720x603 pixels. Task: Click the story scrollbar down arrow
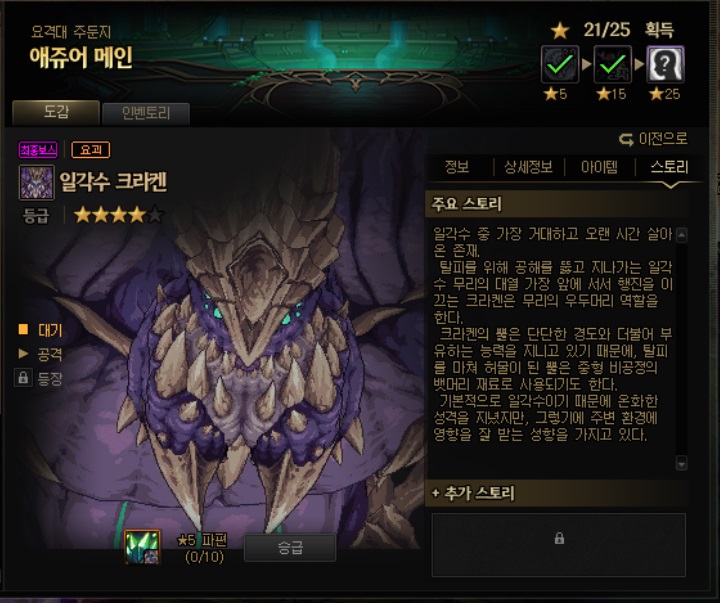click(682, 463)
